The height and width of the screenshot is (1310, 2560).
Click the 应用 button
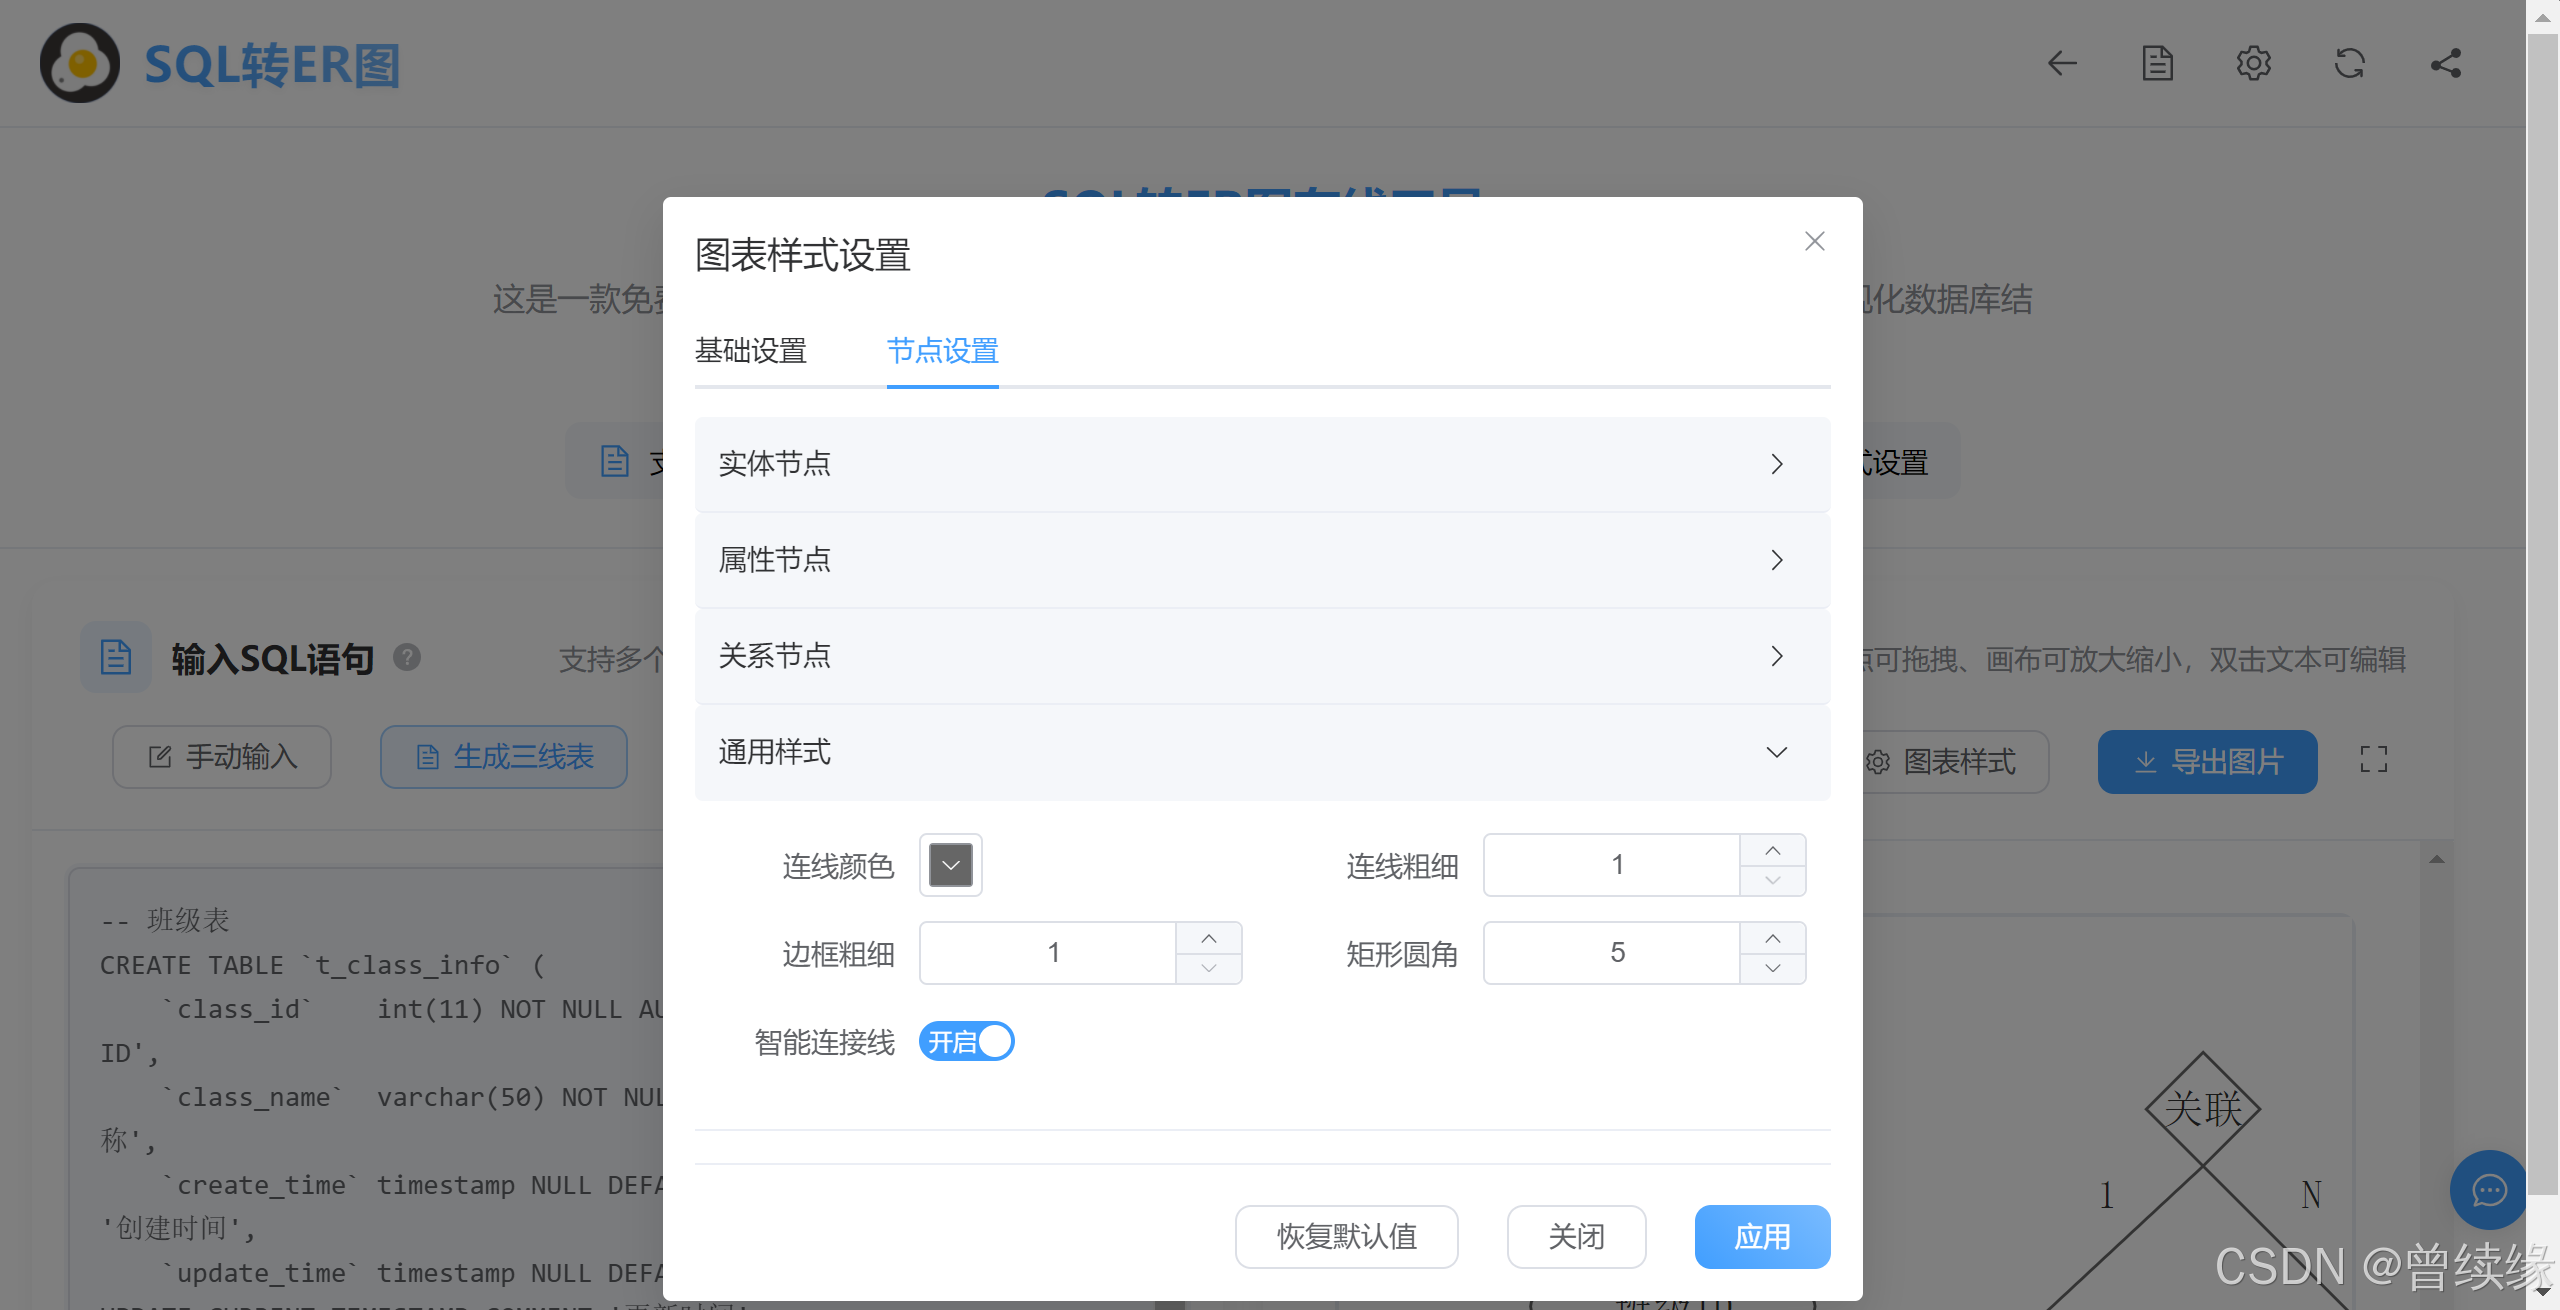pyautogui.click(x=1762, y=1237)
